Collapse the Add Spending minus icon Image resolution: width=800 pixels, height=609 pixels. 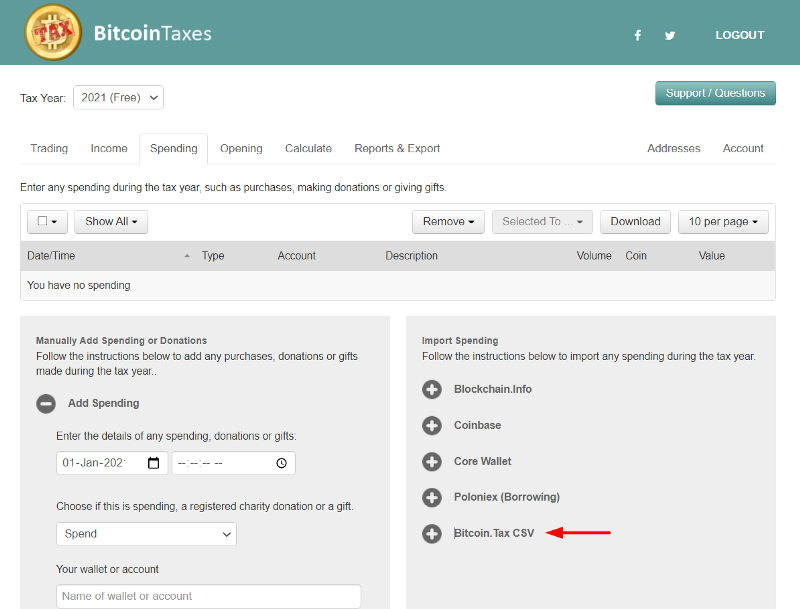pyautogui.click(x=46, y=403)
